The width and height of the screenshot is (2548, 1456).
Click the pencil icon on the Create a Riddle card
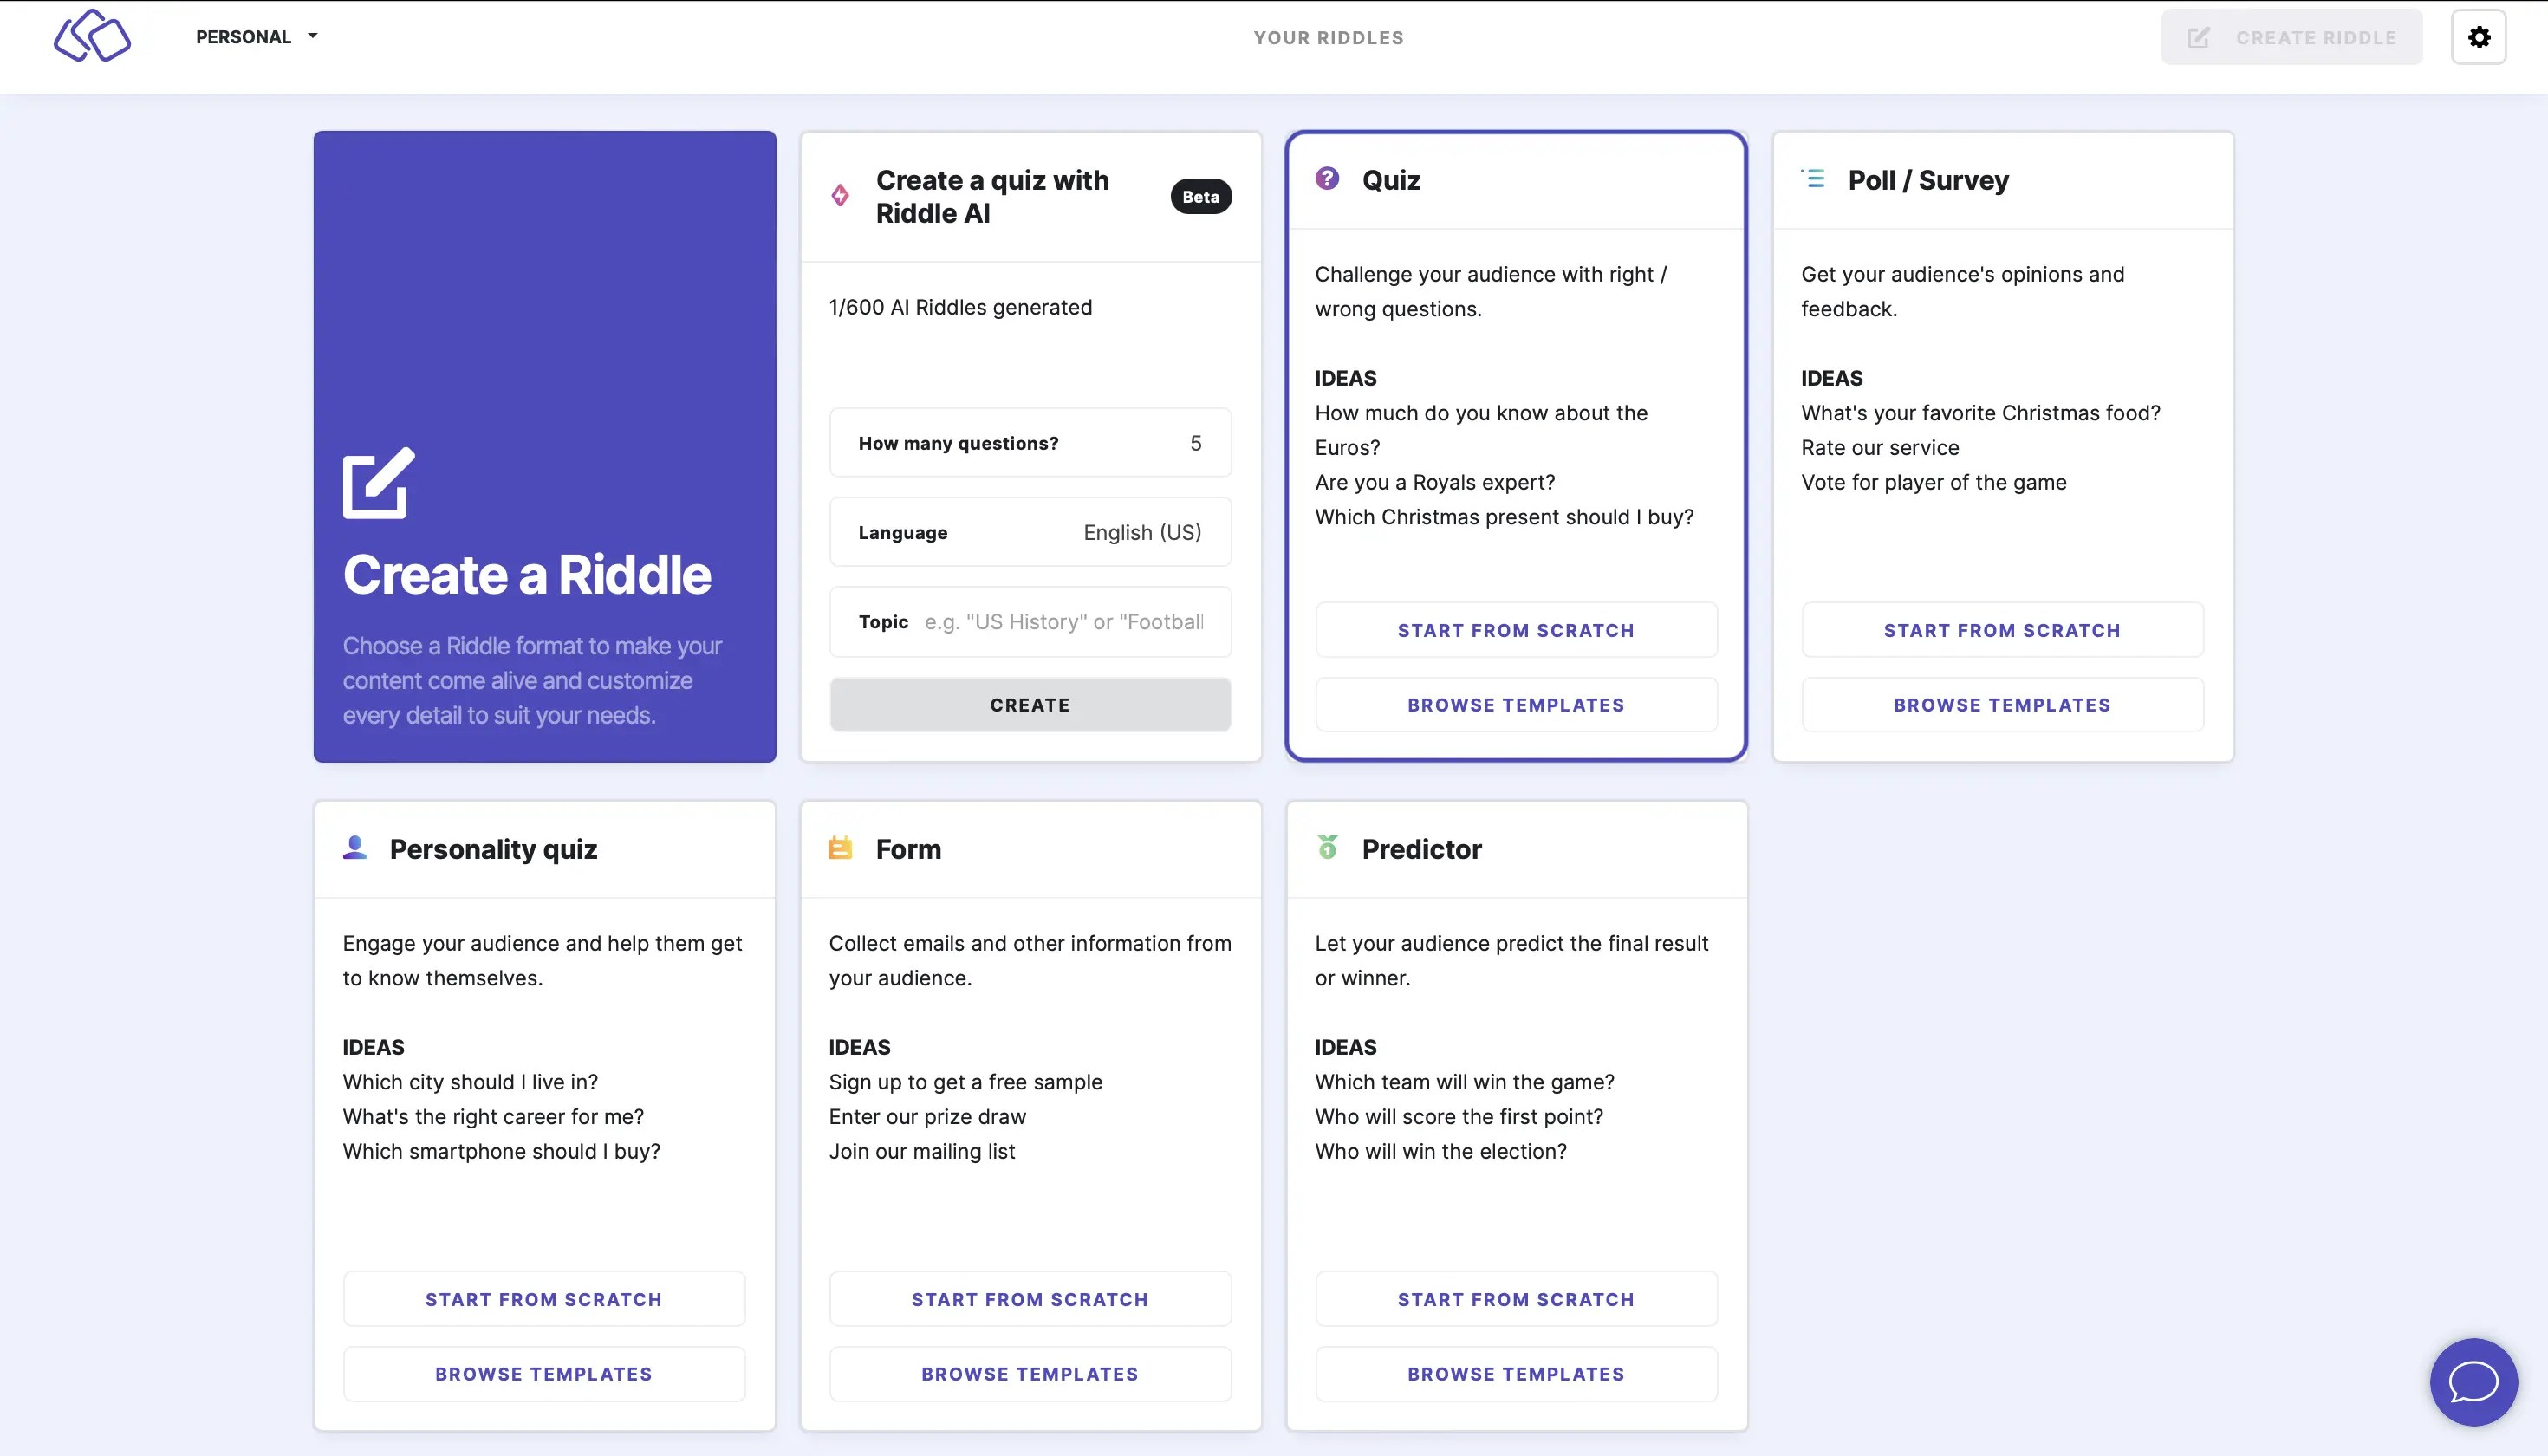pyautogui.click(x=377, y=482)
